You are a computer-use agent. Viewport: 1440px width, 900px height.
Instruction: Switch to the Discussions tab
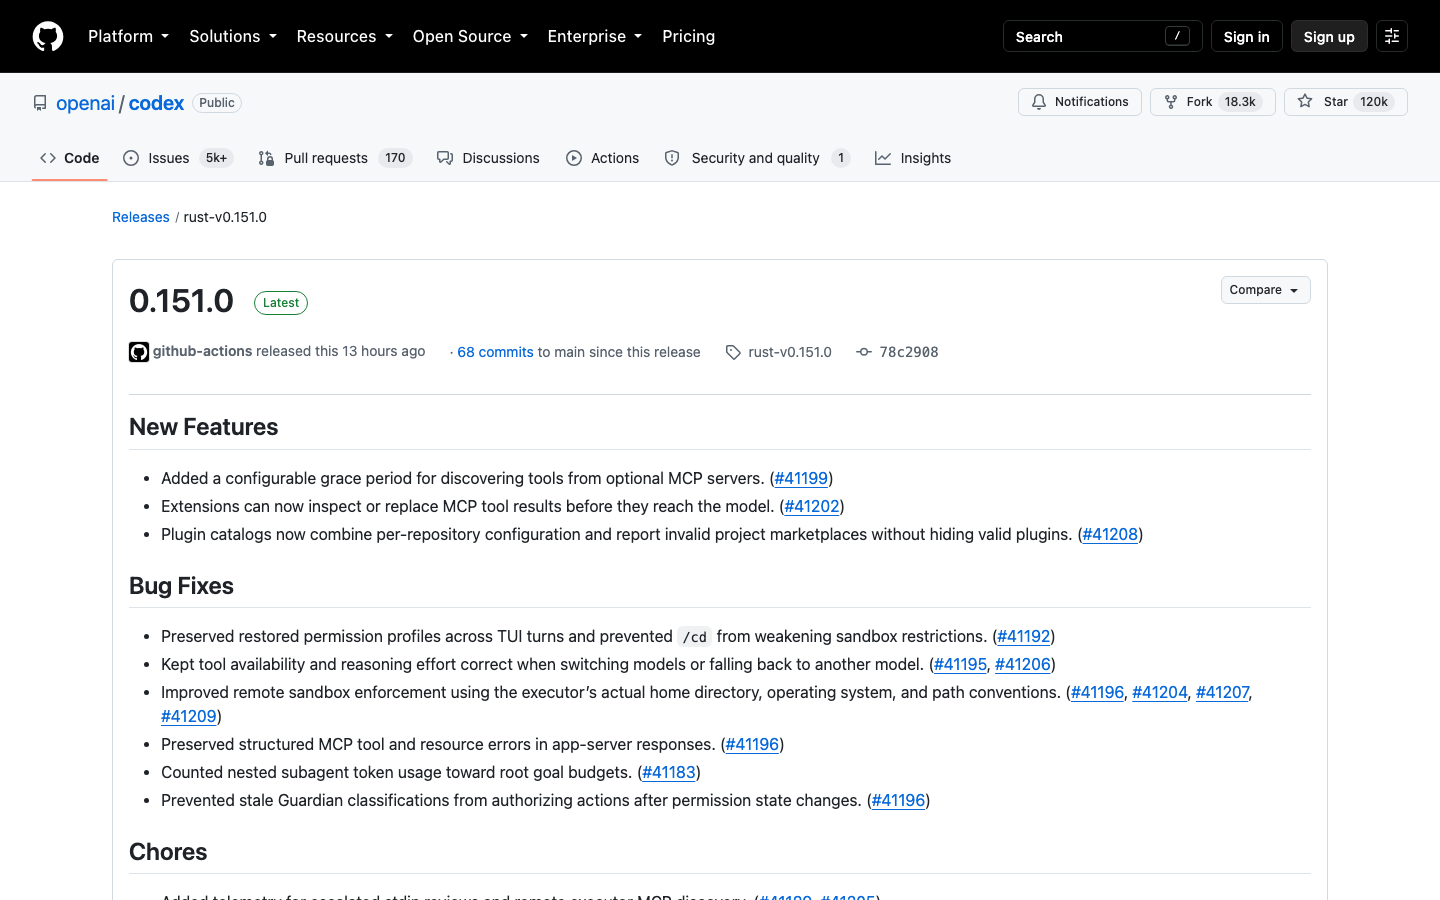488,158
